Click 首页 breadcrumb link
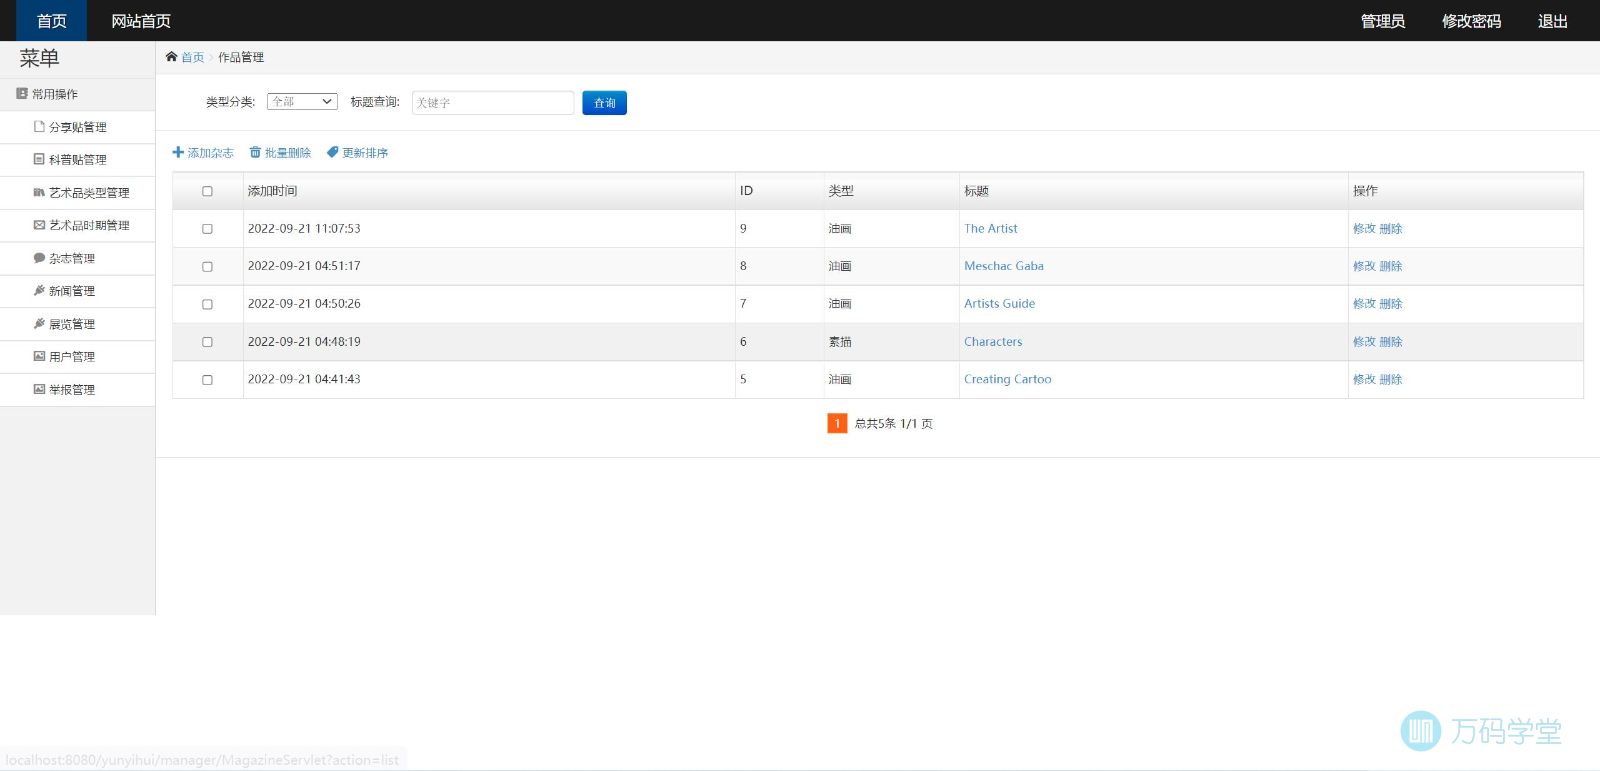This screenshot has width=1600, height=771. coord(192,57)
